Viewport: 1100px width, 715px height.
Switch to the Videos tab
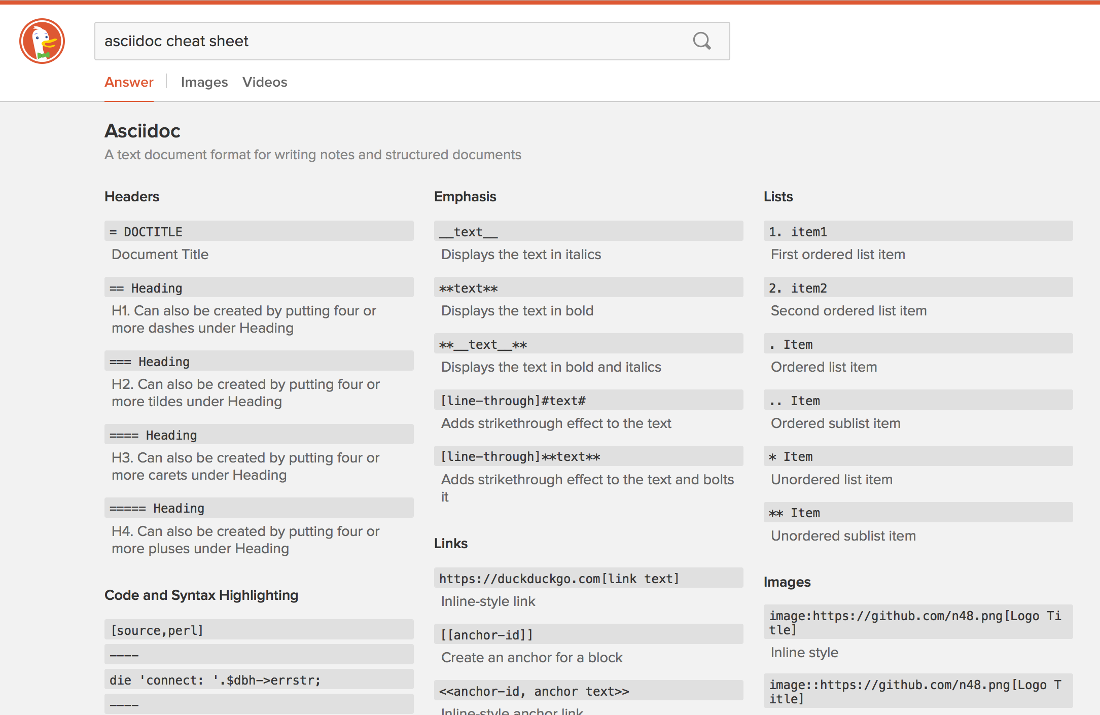264,82
